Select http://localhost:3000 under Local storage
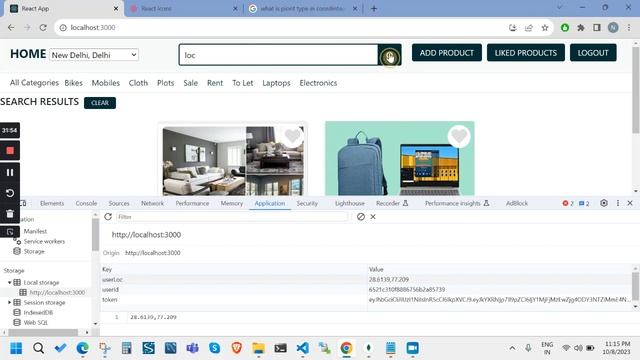 [57, 292]
